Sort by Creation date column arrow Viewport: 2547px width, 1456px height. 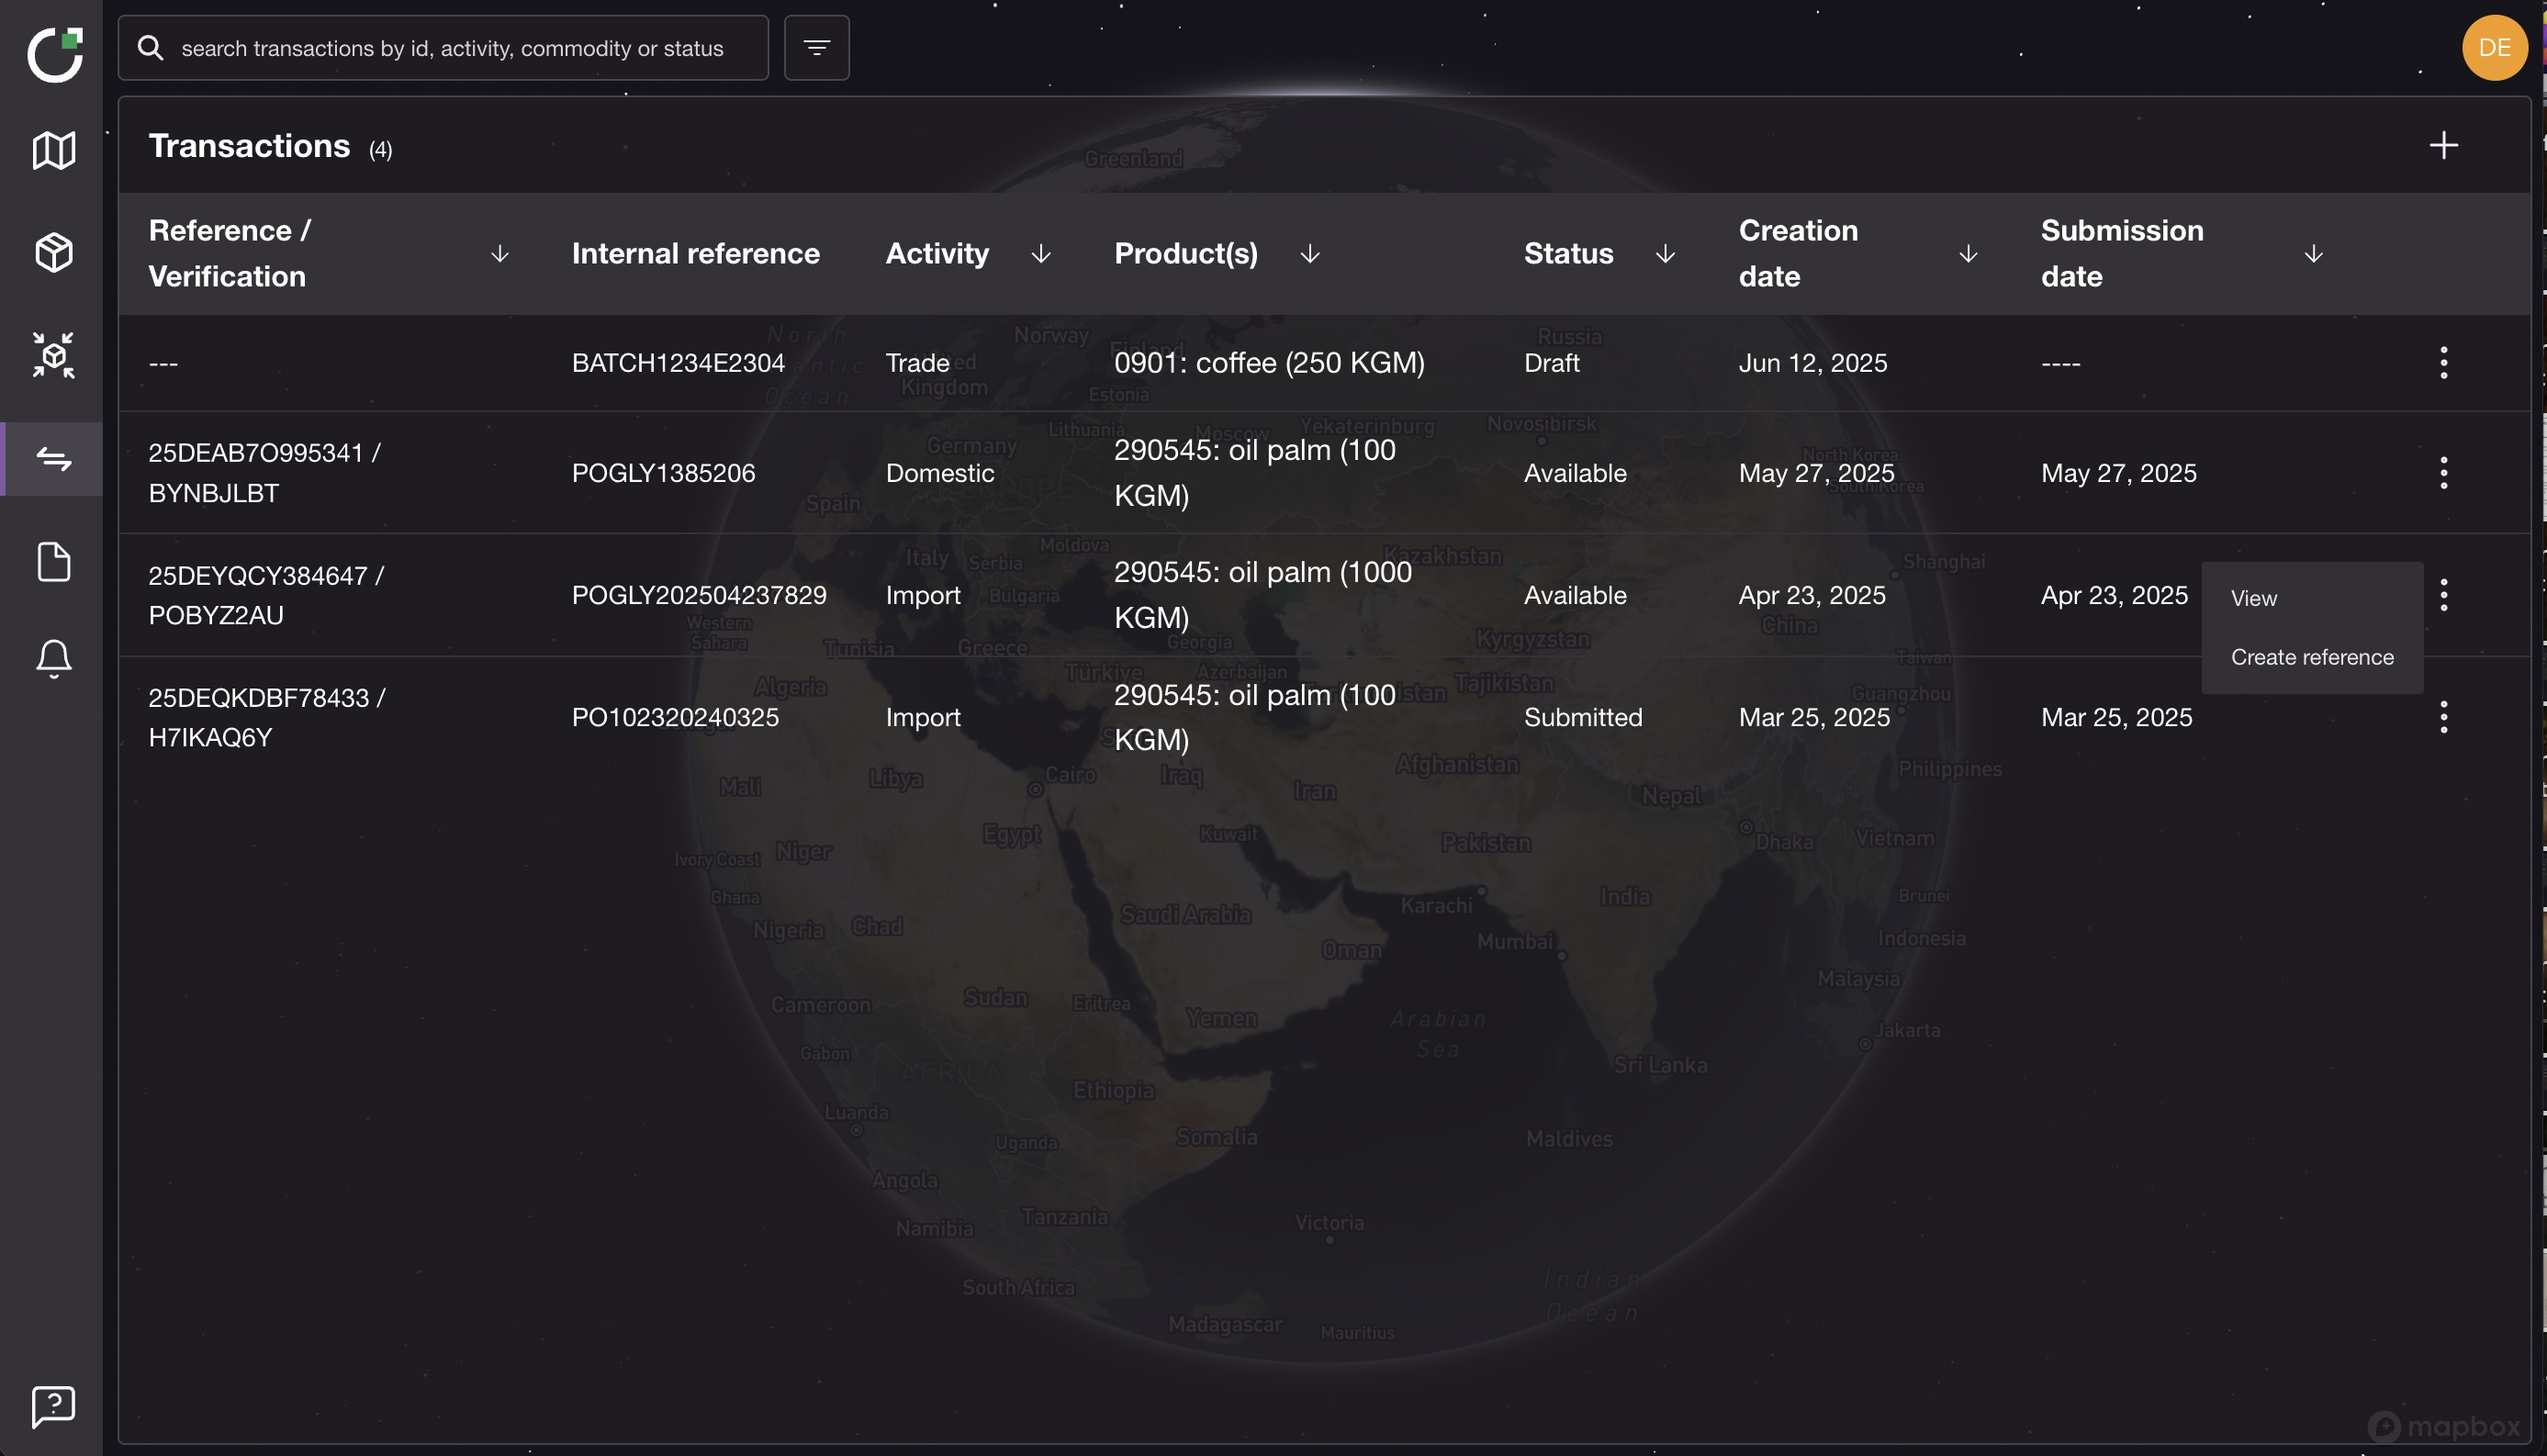[x=1967, y=254]
